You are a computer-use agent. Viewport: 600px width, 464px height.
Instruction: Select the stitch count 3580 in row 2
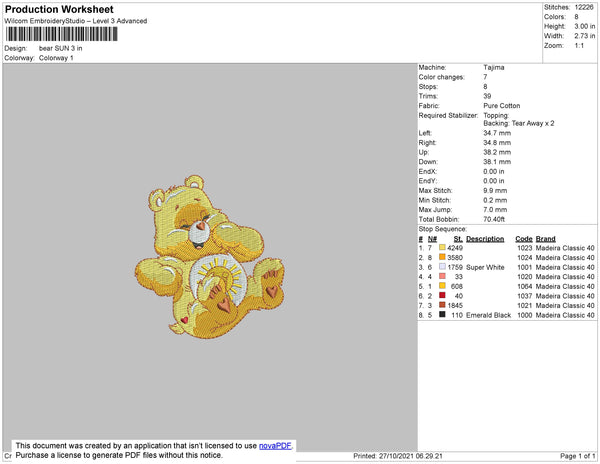[455, 257]
